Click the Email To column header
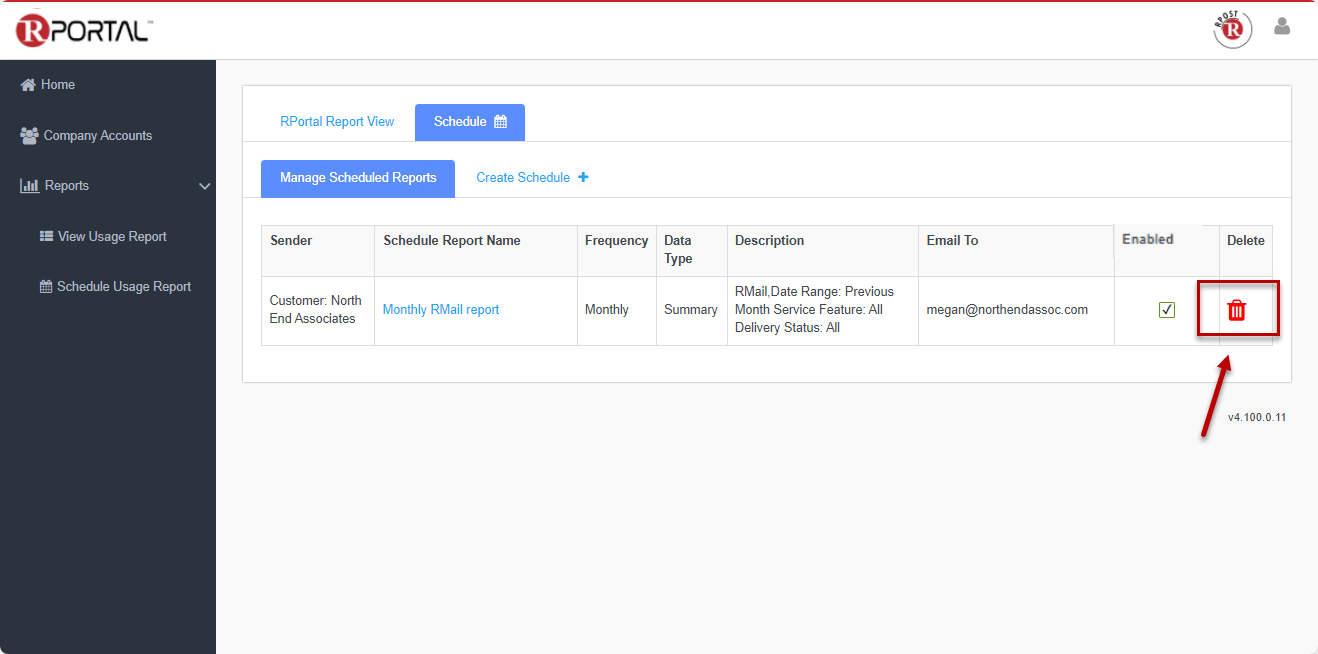This screenshot has width=1318, height=654. coord(952,241)
